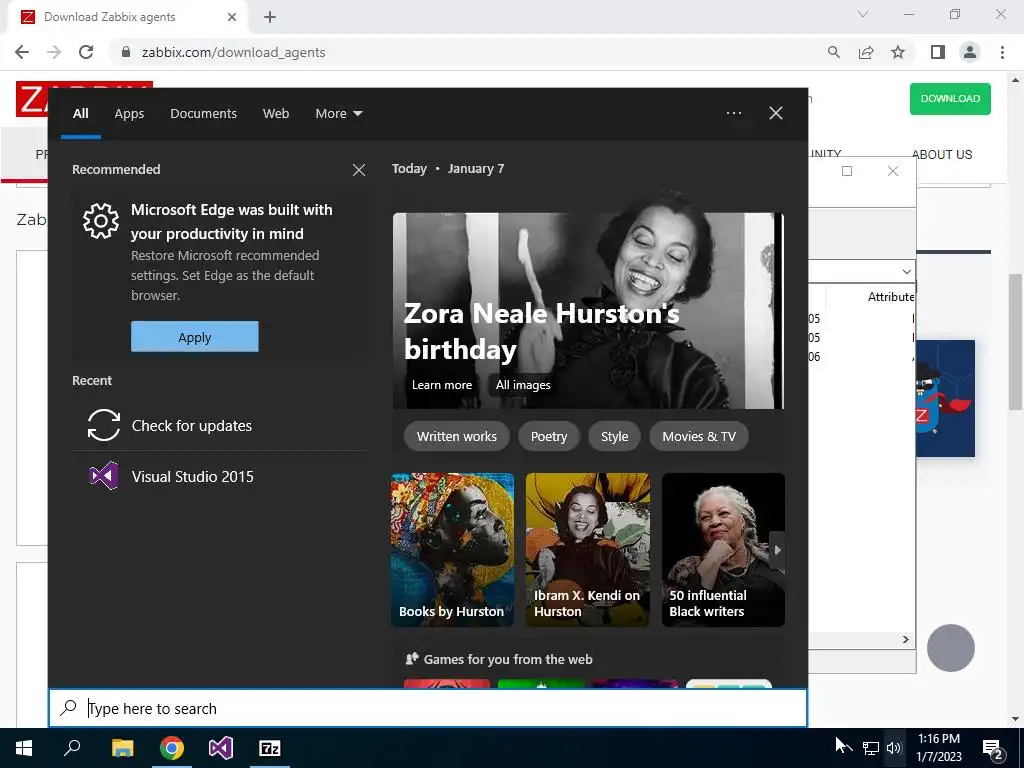The image size is (1024, 768).
Task: Click the Type here to search field
Action: click(x=428, y=708)
